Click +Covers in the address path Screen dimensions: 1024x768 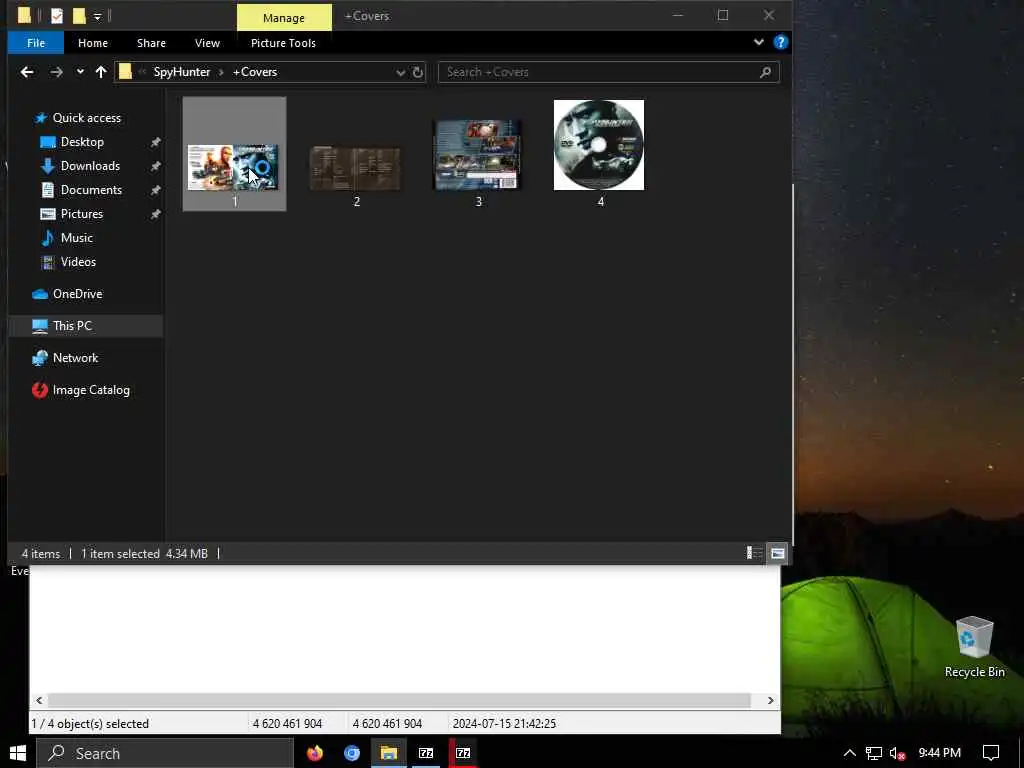click(x=255, y=72)
